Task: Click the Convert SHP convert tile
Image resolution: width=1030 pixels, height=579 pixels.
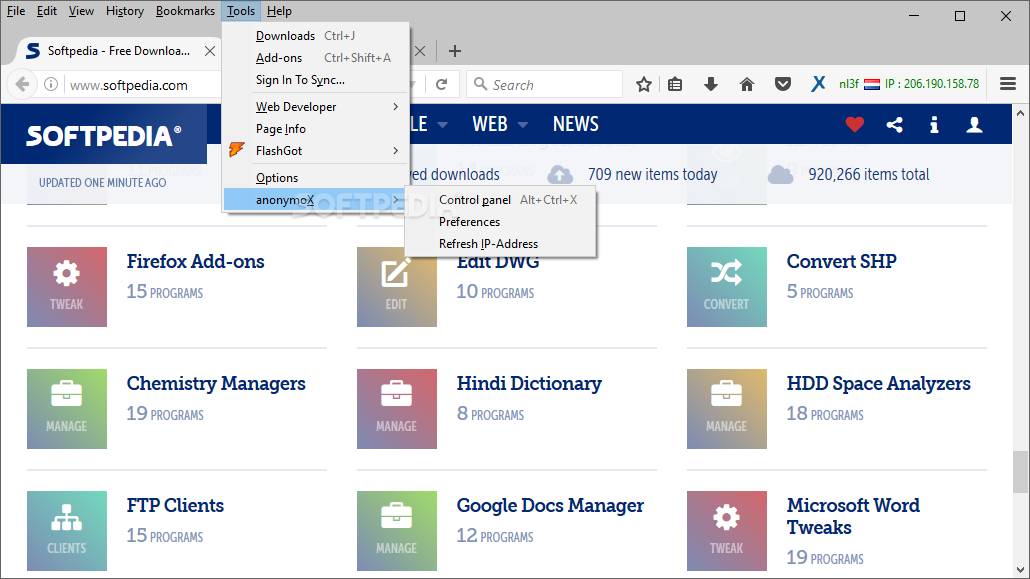Action: [727, 287]
